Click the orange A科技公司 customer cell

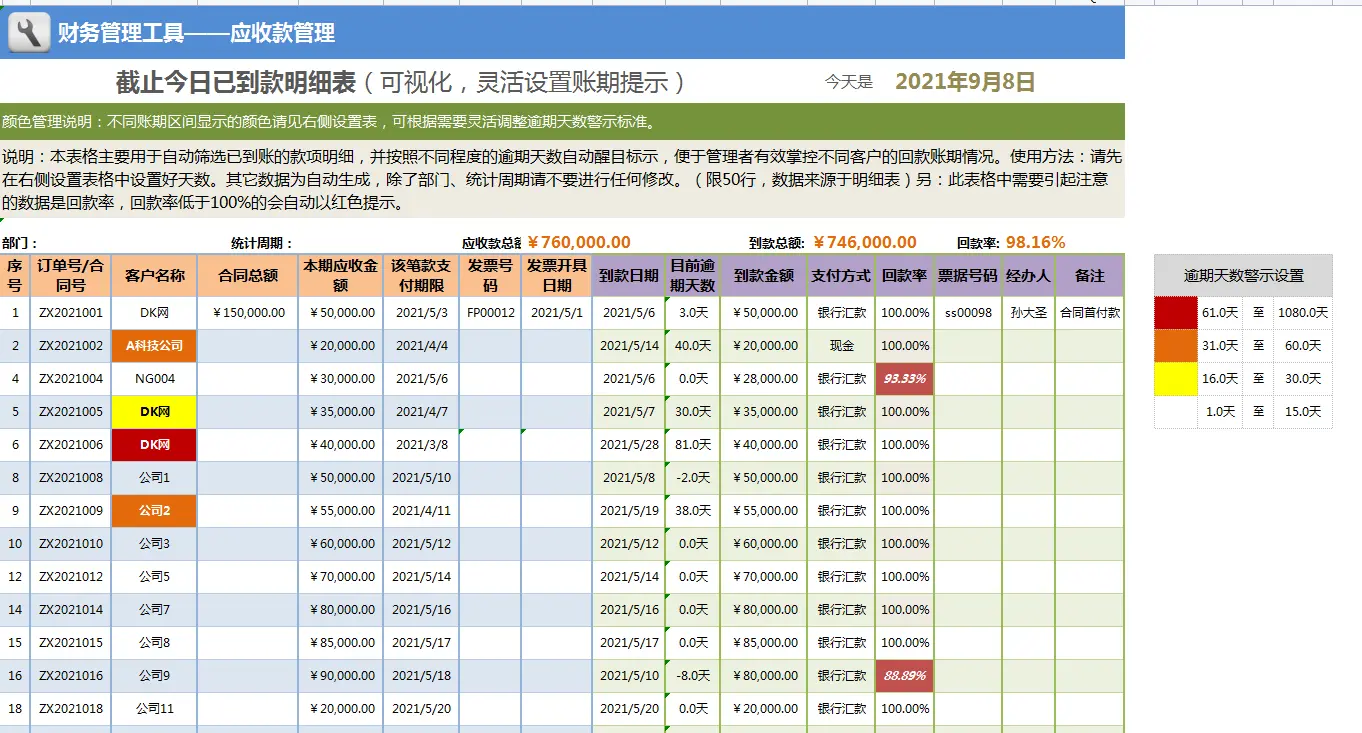154,345
